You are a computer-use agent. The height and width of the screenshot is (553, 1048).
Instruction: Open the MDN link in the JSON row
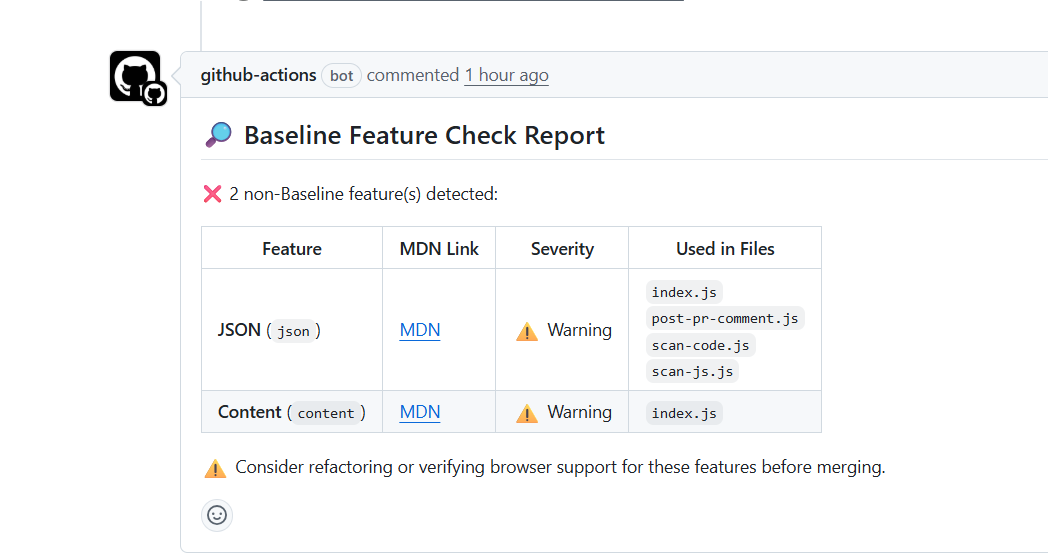pyautogui.click(x=420, y=330)
